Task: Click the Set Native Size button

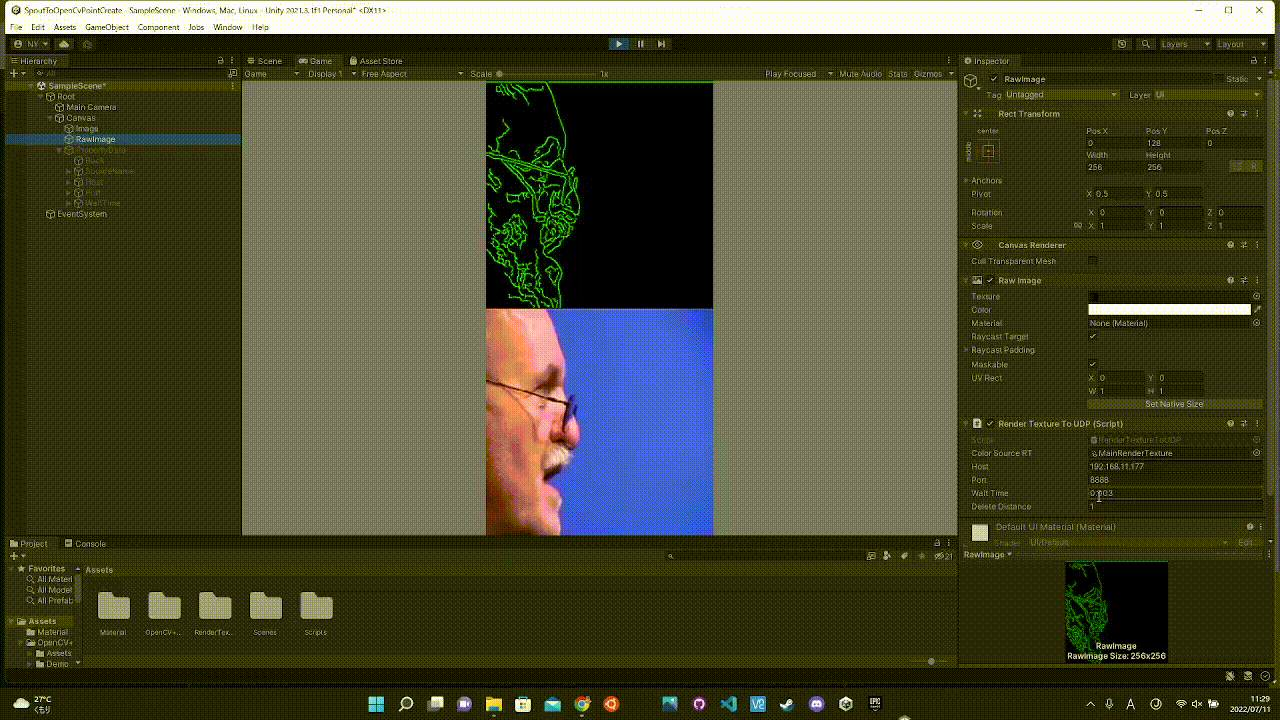Action: 1174,404
